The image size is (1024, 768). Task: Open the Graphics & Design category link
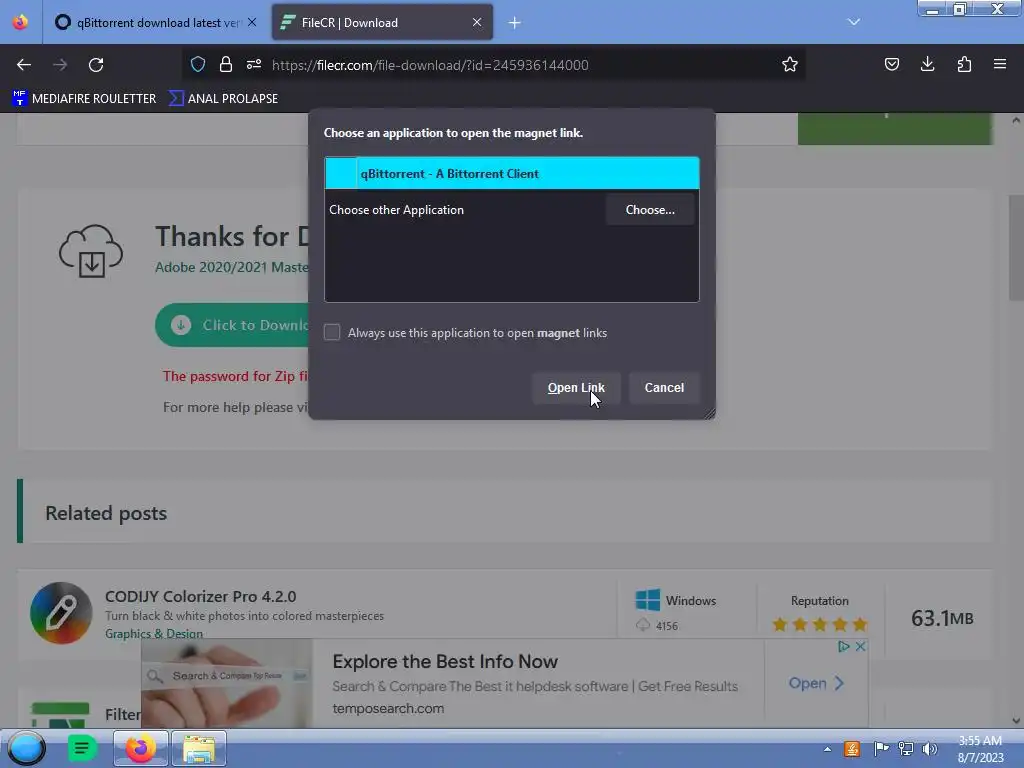[154, 633]
